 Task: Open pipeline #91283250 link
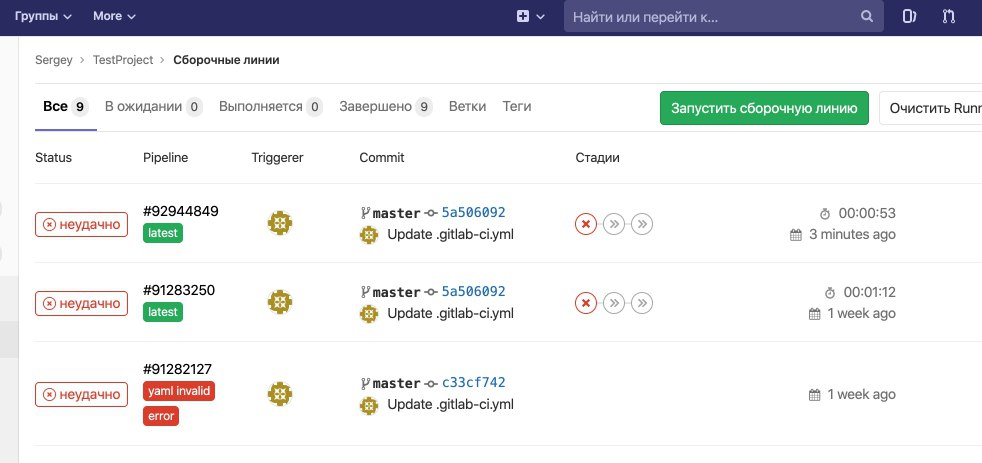pos(179,290)
